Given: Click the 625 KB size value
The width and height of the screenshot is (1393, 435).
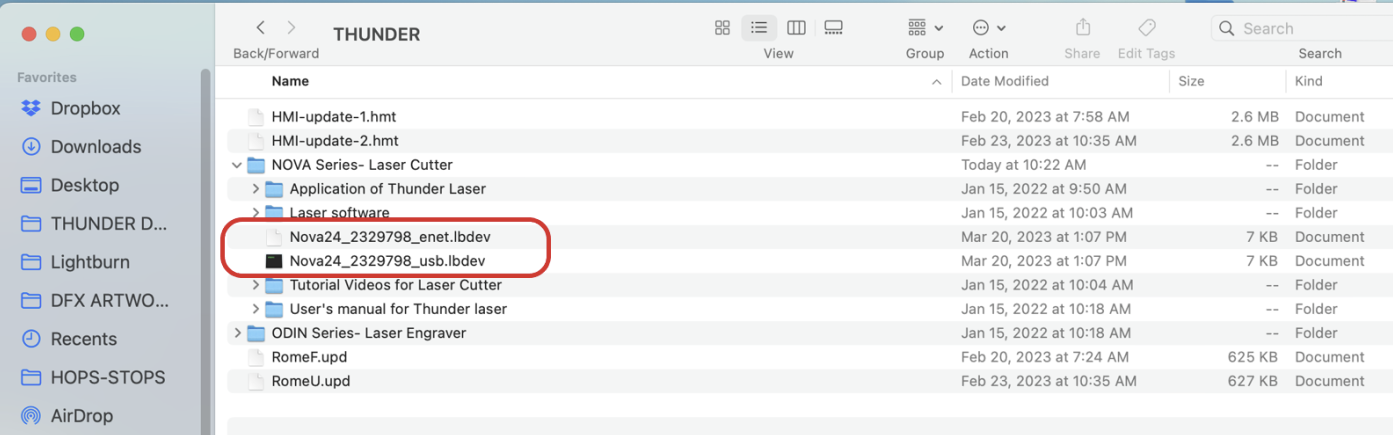Looking at the screenshot, I should [x=1253, y=357].
